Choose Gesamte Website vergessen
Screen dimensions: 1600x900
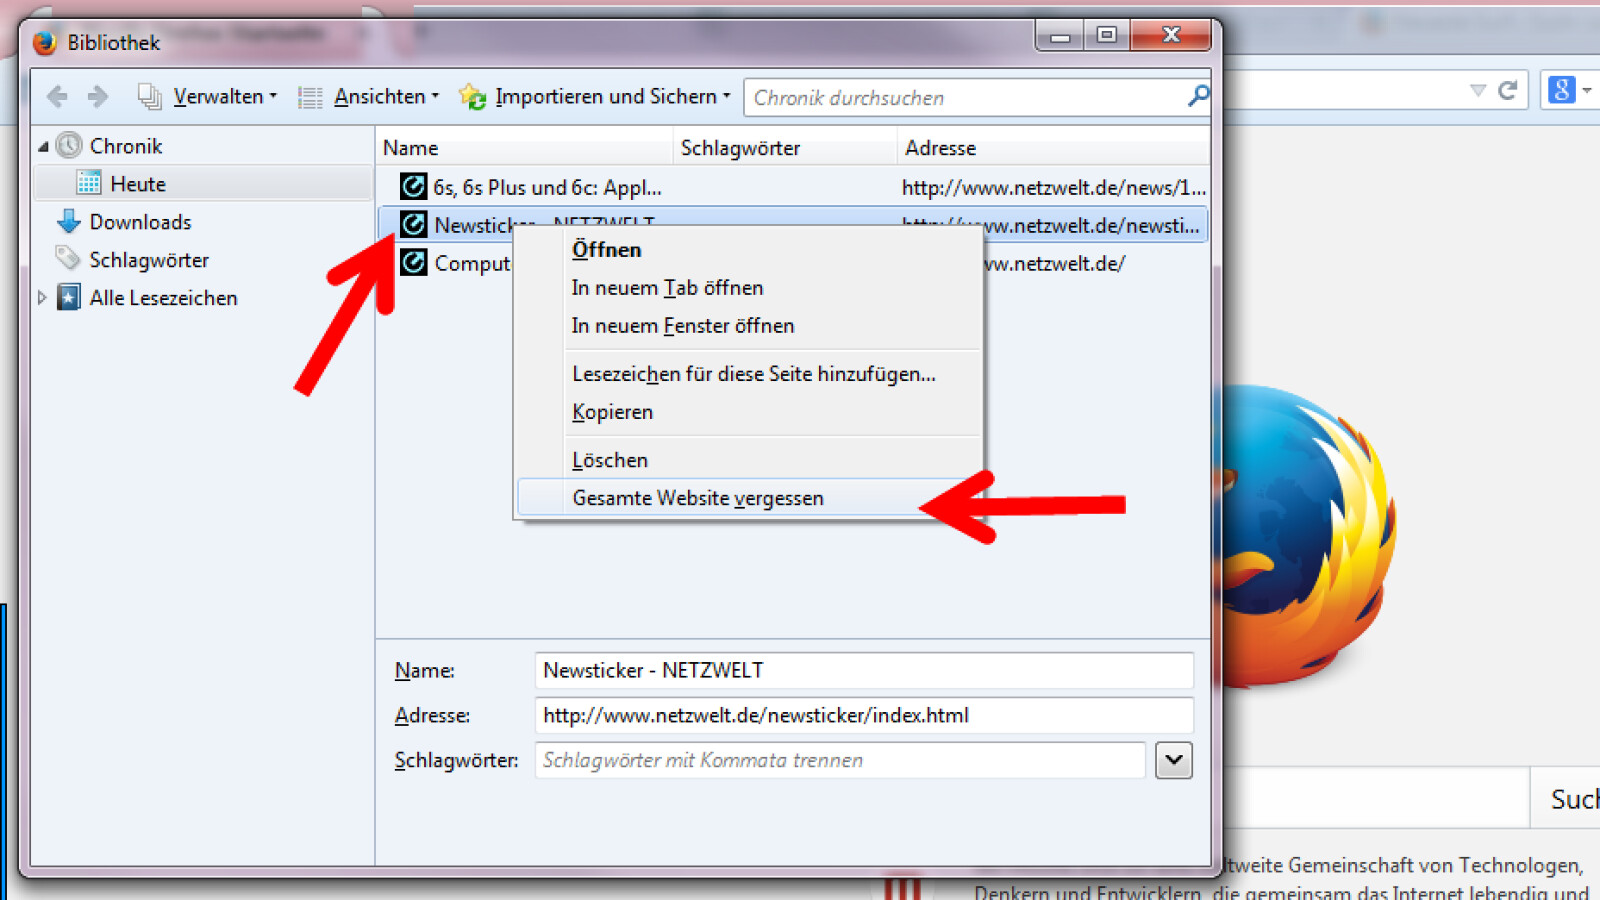click(697, 498)
